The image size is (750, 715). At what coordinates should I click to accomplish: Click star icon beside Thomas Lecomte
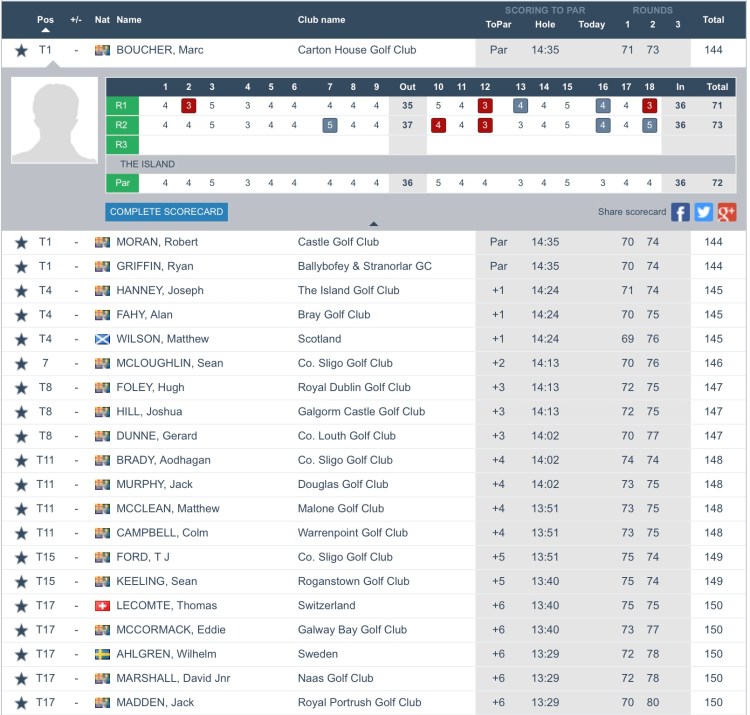(x=21, y=605)
